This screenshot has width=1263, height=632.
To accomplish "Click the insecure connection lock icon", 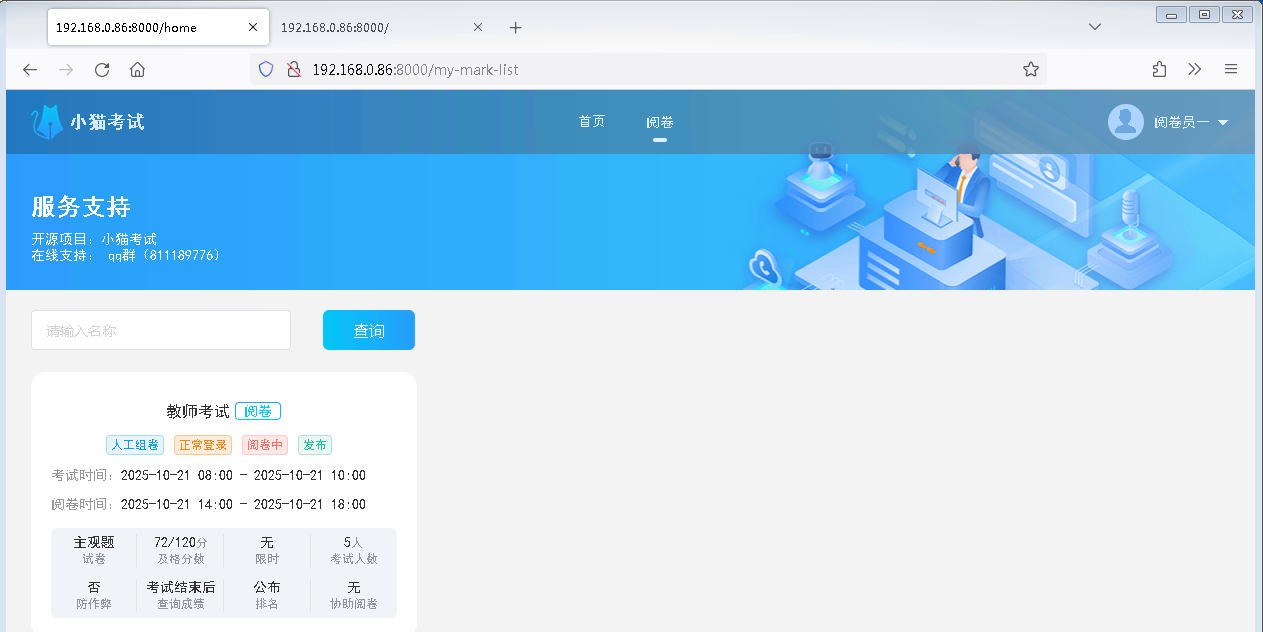I will point(293,69).
